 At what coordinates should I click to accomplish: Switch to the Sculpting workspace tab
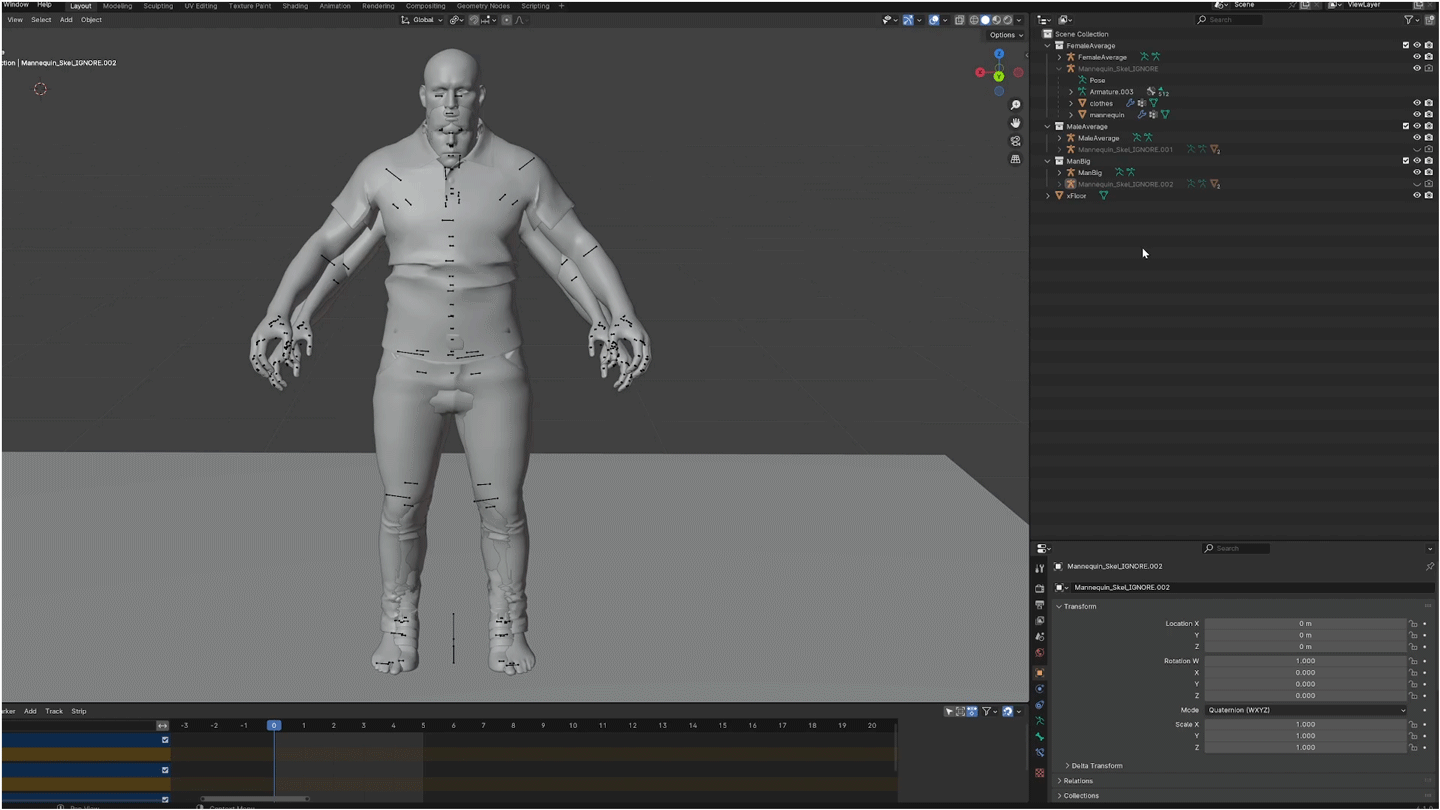coord(158,6)
